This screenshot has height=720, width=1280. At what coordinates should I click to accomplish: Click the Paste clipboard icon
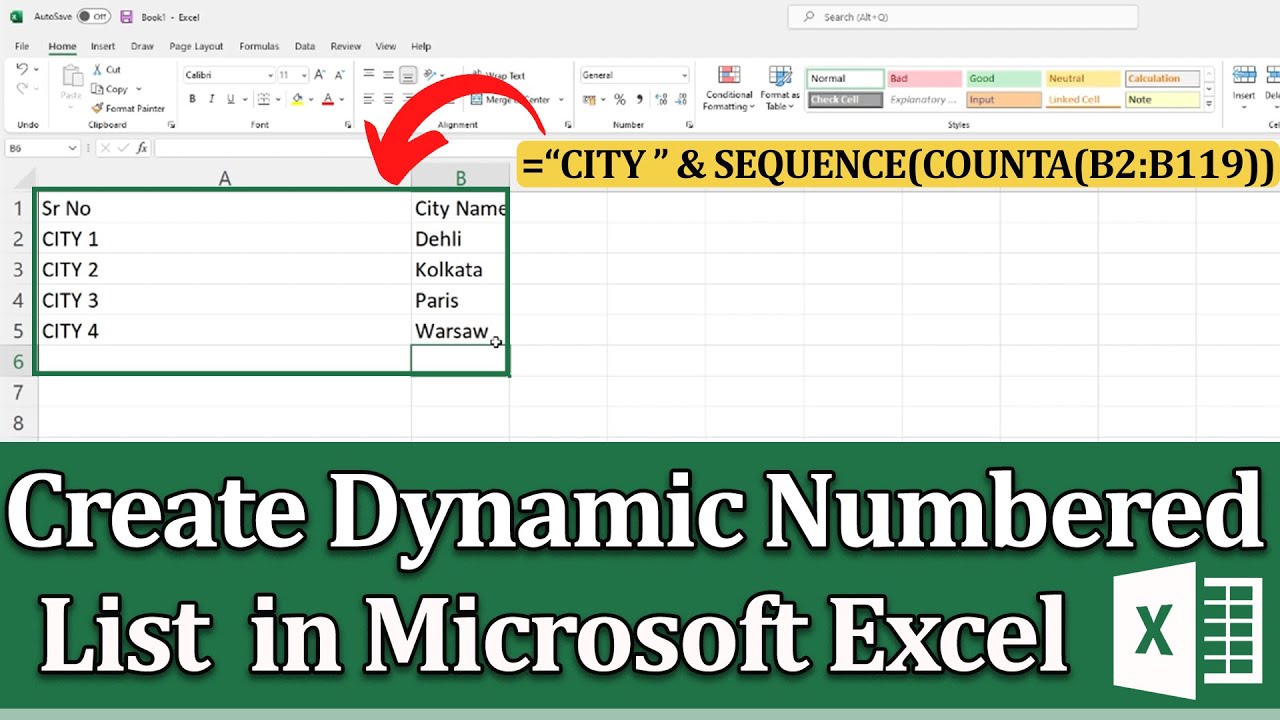tap(72, 77)
